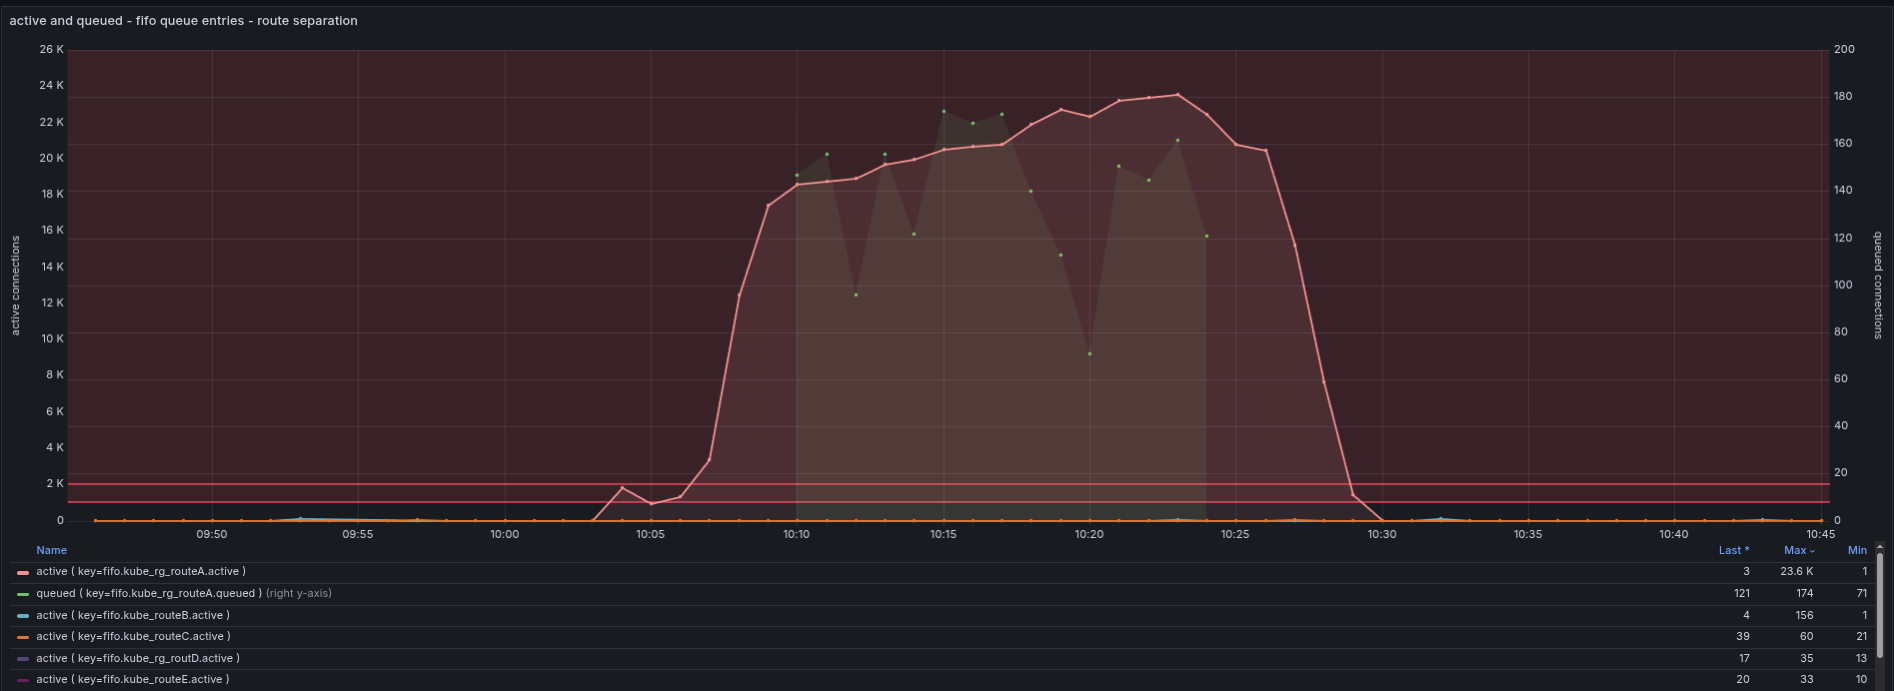Click the Max column sort chevron
The image size is (1894, 691).
pos(1812,551)
